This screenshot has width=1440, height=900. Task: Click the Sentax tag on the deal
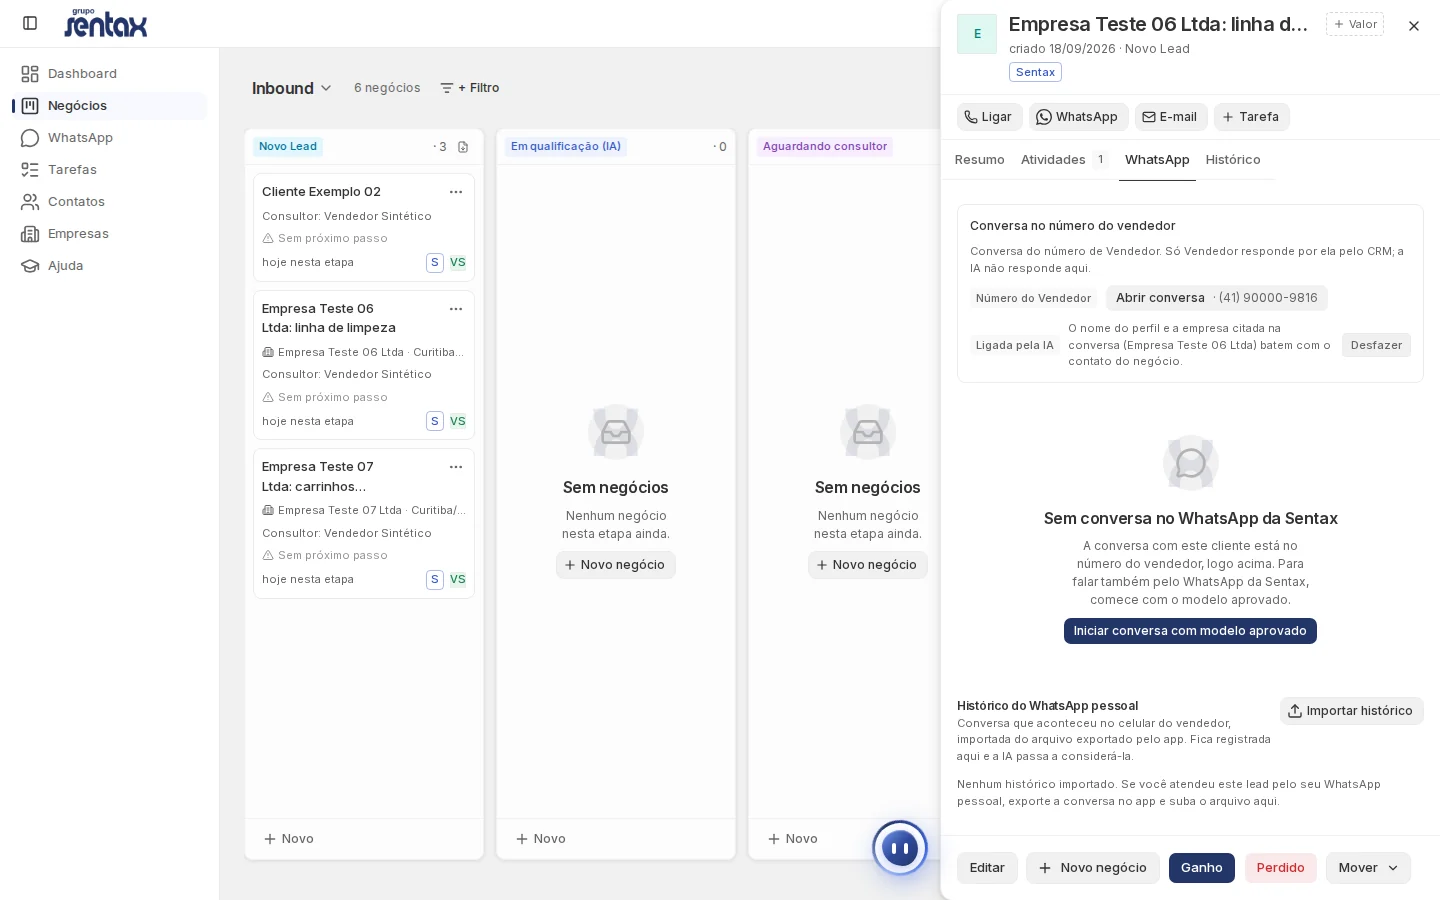1035,72
